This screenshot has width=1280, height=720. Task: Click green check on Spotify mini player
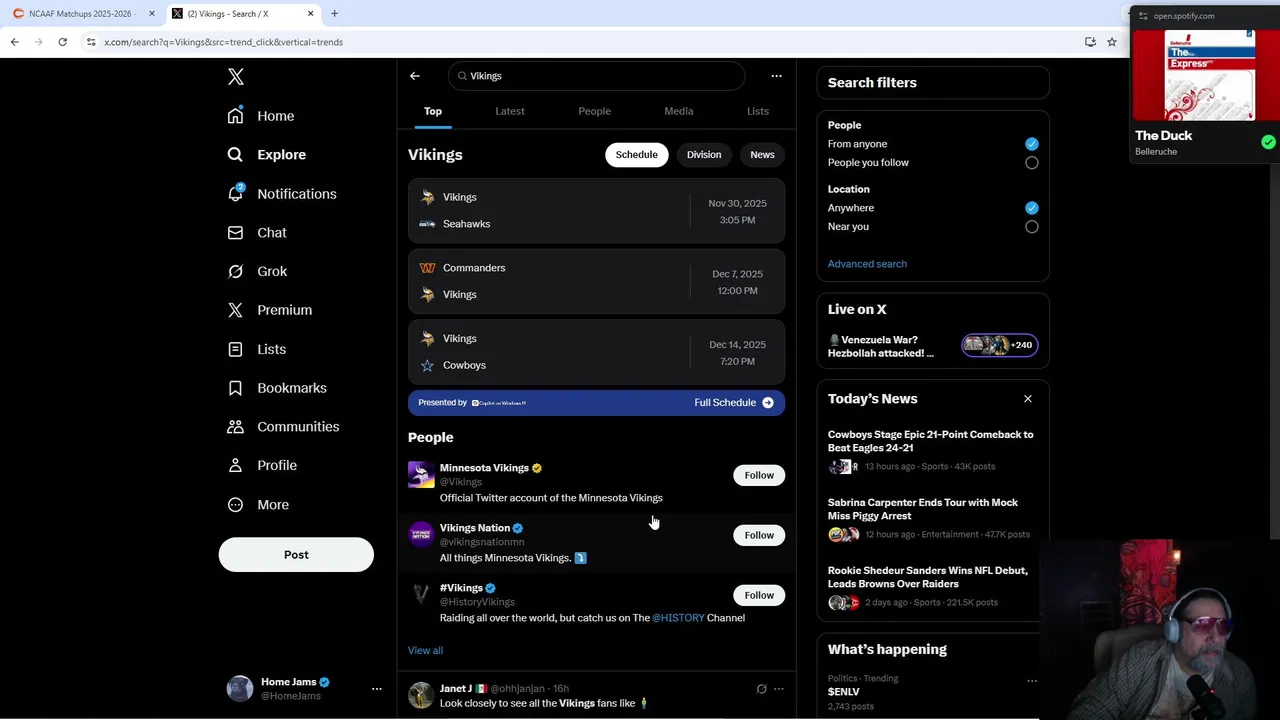[1268, 142]
